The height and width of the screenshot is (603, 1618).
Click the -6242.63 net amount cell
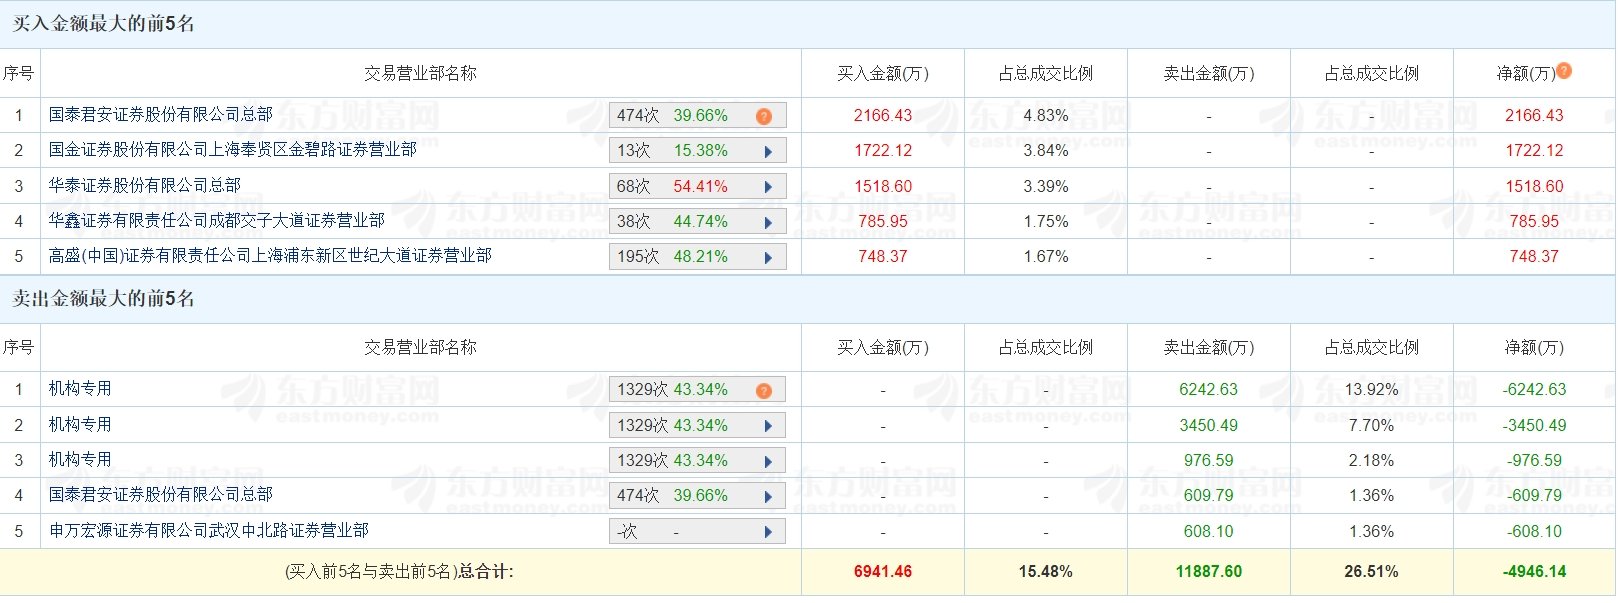[x=1535, y=390]
